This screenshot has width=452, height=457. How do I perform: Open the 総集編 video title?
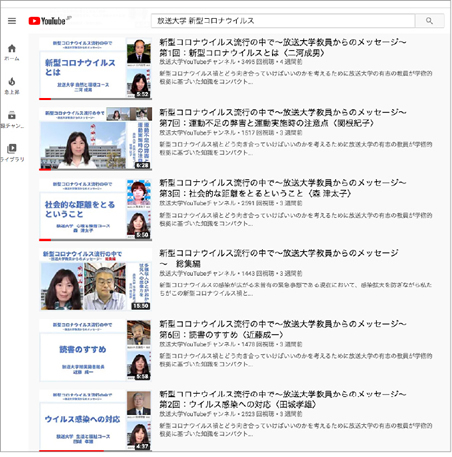pyautogui.click(x=279, y=258)
